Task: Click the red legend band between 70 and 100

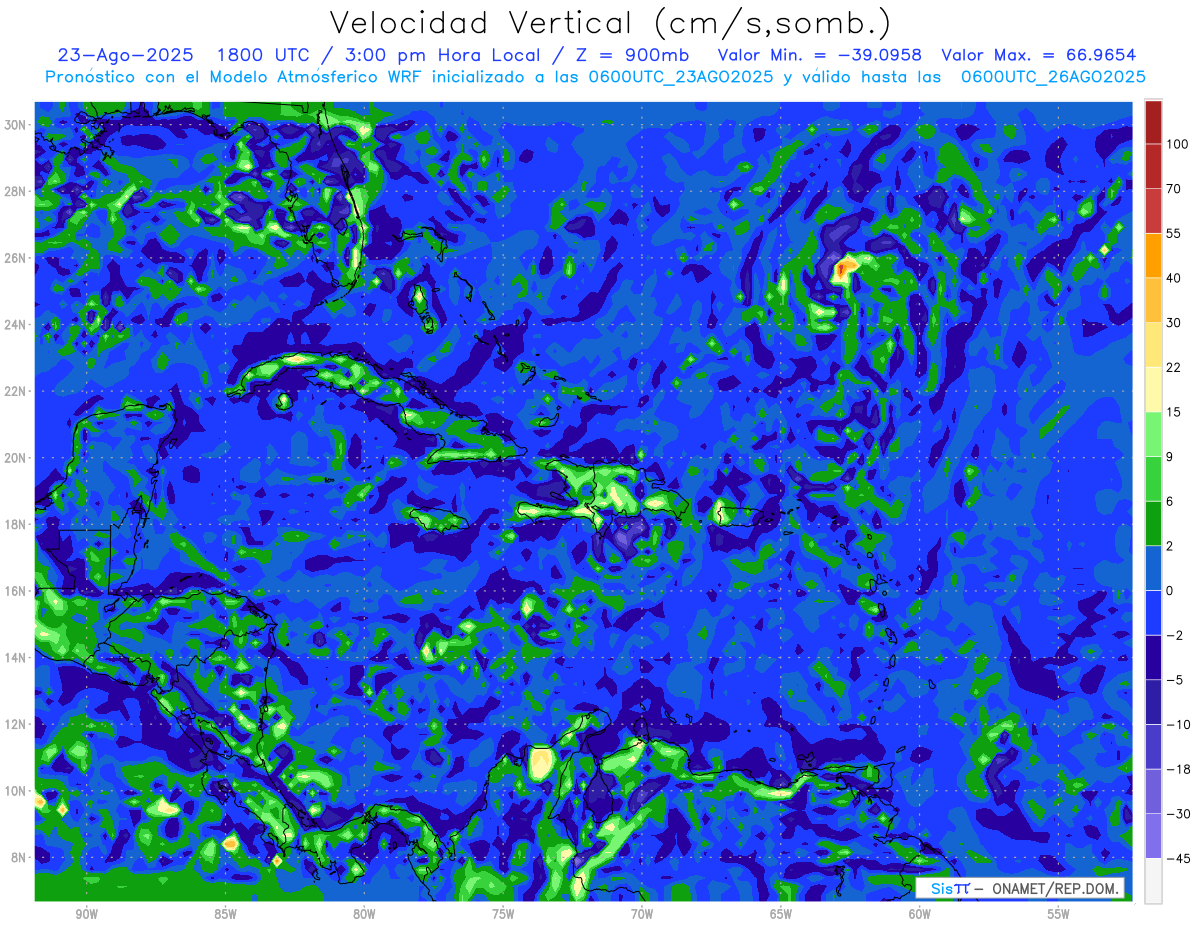Action: [1153, 166]
